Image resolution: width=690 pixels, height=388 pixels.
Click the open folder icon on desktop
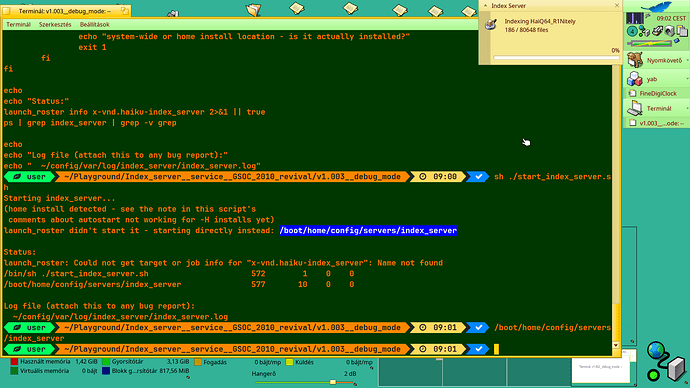point(253,9)
